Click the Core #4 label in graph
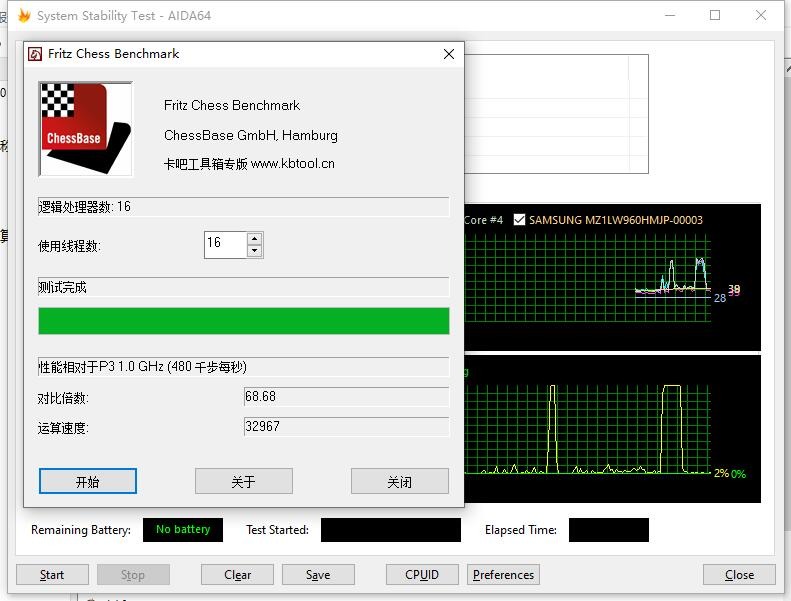 pyautogui.click(x=483, y=220)
